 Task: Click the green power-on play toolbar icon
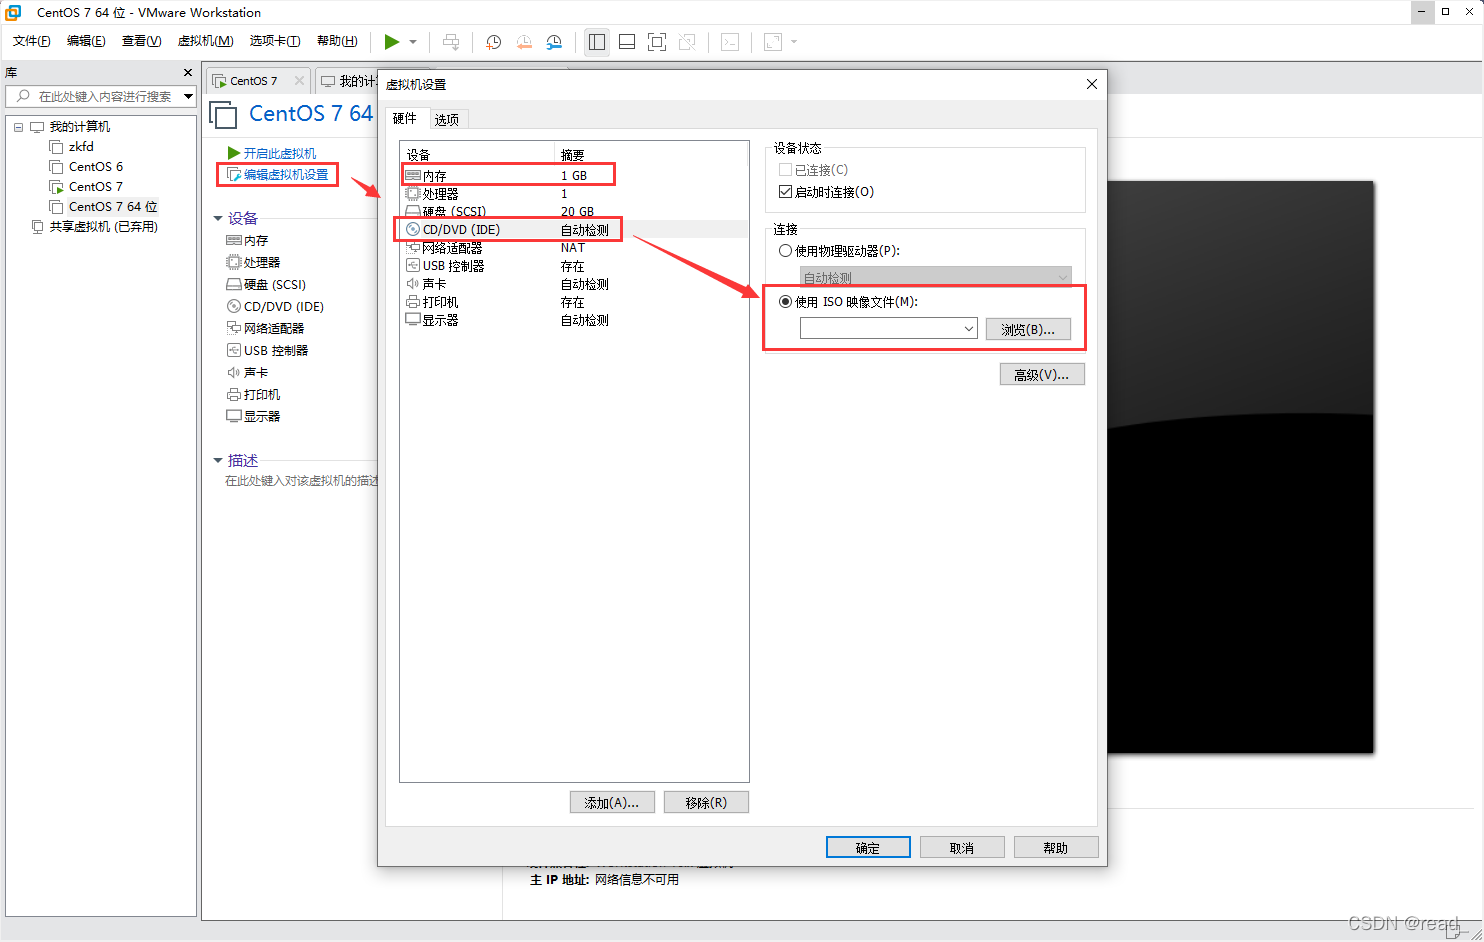coord(391,42)
